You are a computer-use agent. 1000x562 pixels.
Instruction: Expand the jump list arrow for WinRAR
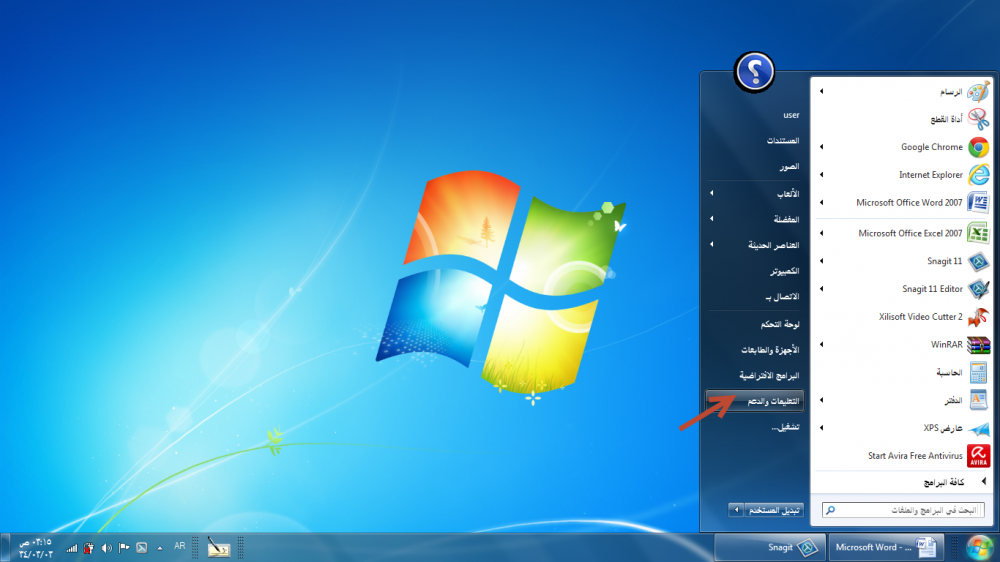pyautogui.click(x=821, y=345)
